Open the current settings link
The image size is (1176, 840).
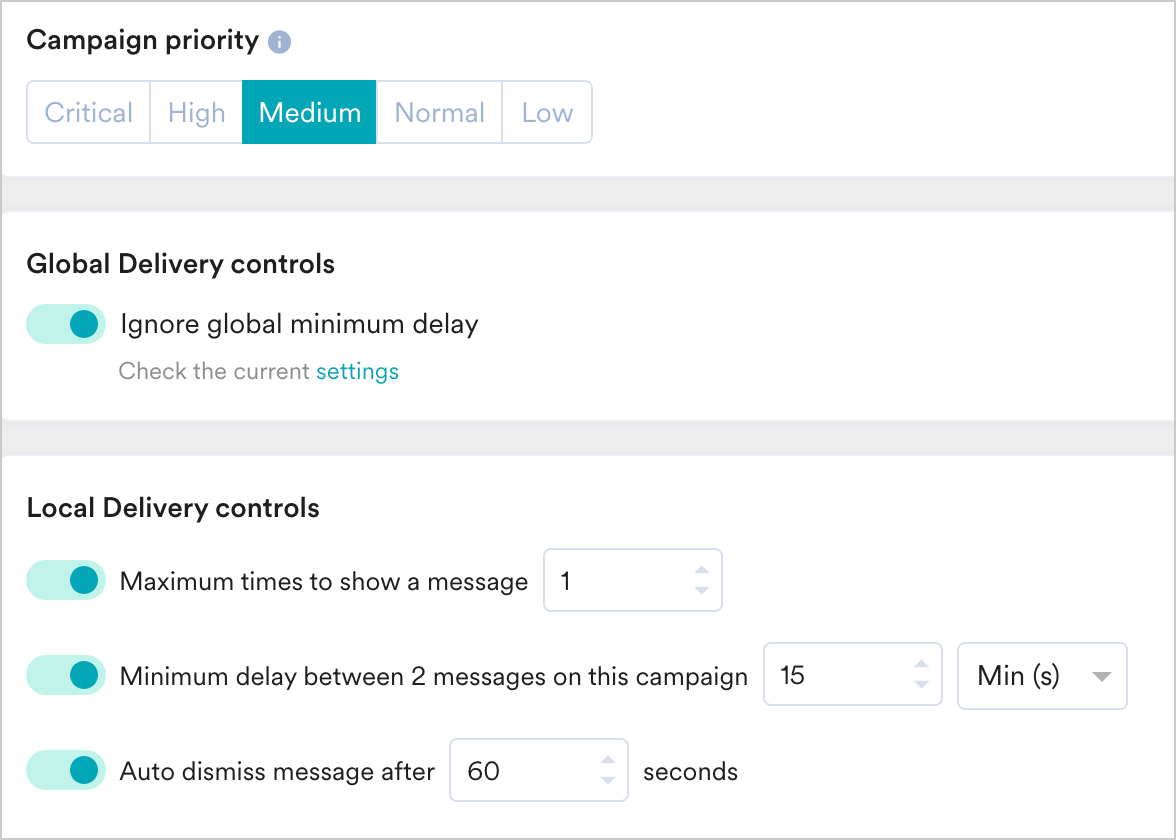point(357,371)
